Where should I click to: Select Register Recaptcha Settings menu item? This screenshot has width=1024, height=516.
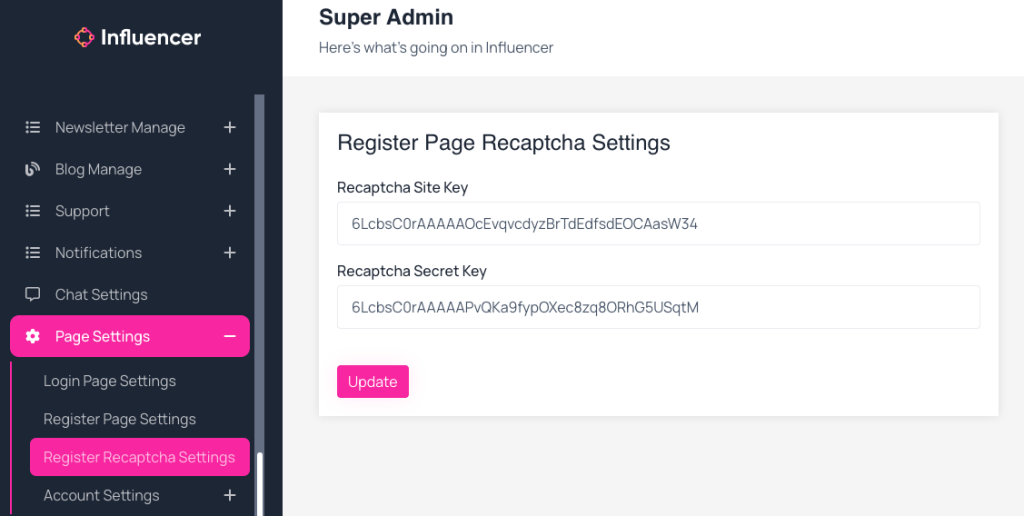(x=139, y=457)
